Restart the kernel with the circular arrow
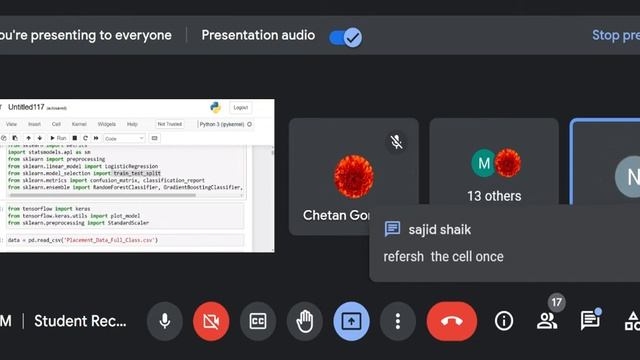 click(x=85, y=138)
